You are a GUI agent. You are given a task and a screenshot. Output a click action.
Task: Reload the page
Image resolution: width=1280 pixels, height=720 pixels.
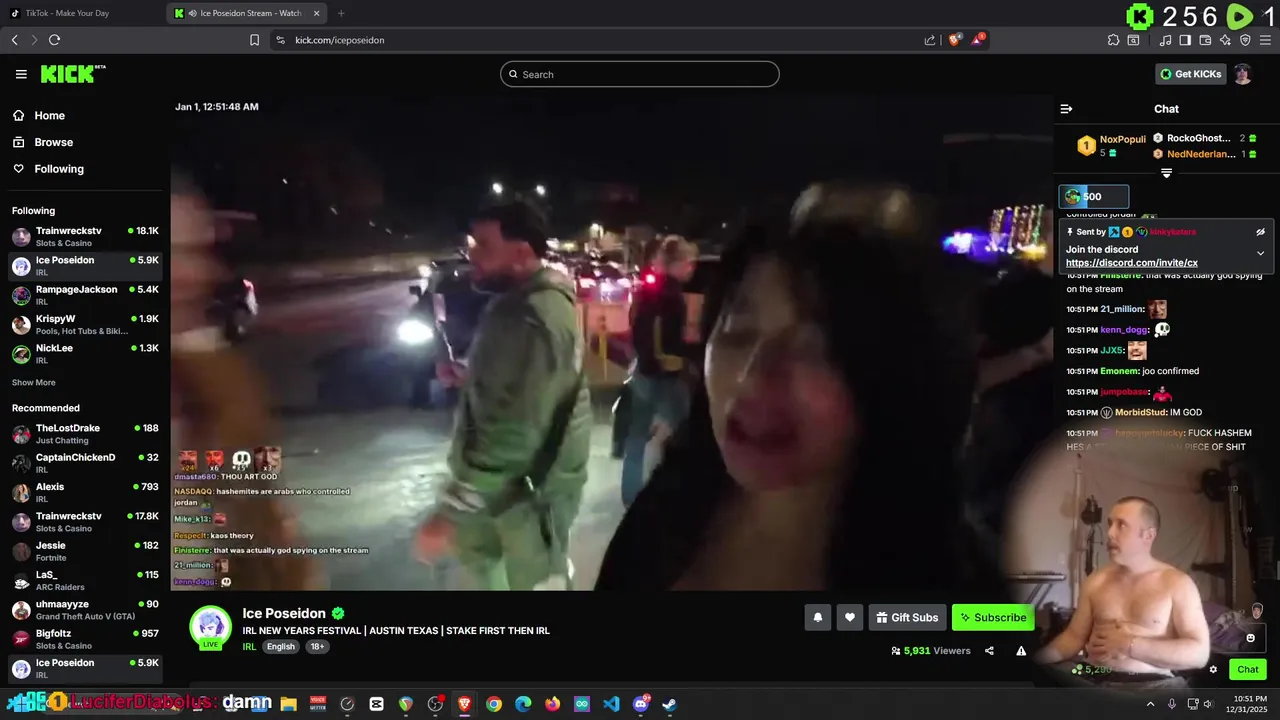tap(54, 40)
